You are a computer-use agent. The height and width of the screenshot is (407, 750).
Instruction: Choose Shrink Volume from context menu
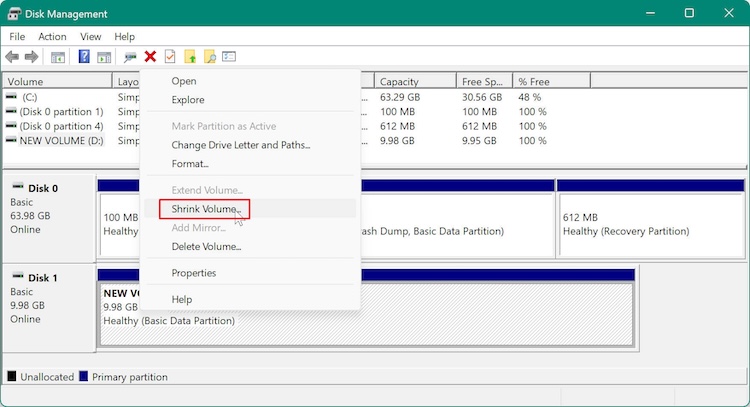point(206,209)
